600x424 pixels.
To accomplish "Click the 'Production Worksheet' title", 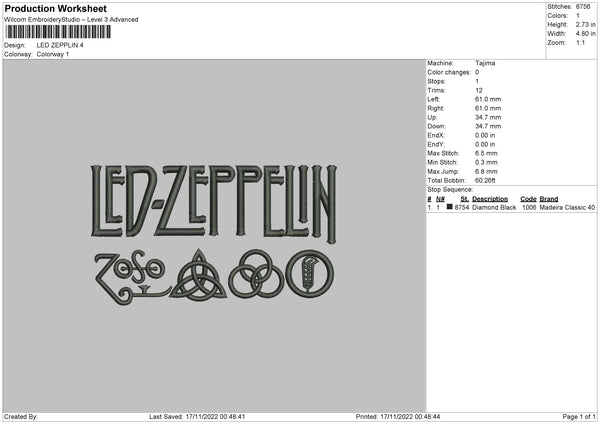I will click(x=55, y=8).
